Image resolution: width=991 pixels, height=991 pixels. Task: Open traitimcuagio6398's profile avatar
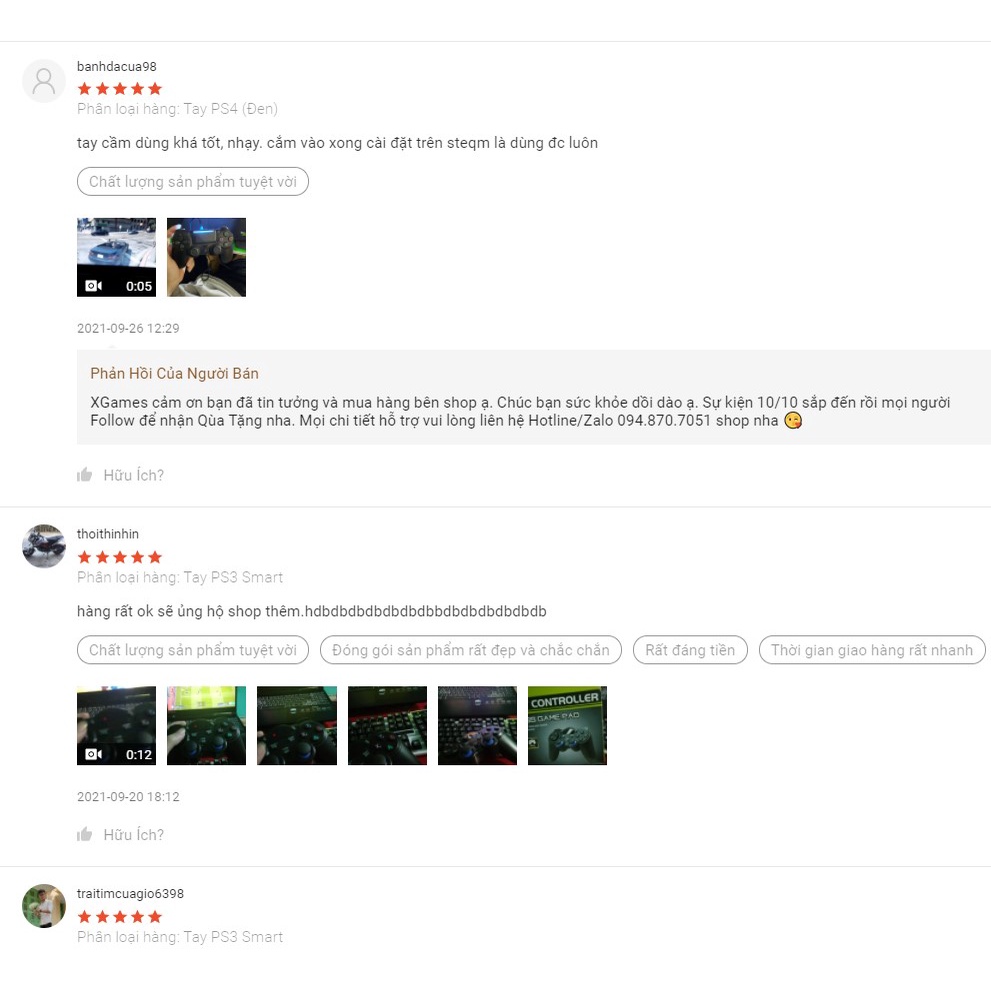click(44, 906)
